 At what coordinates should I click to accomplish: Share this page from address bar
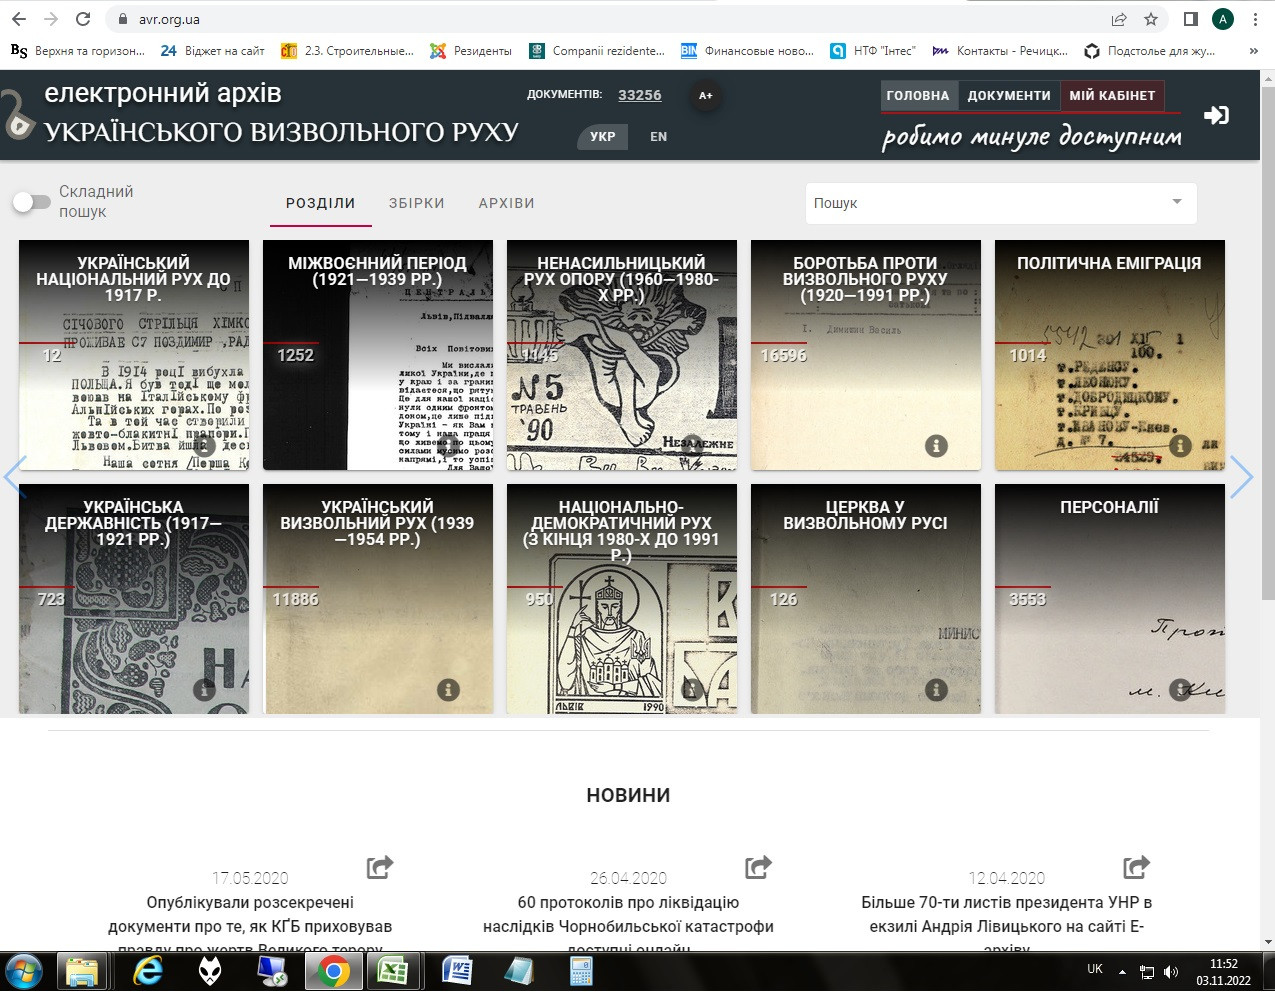pos(1119,19)
